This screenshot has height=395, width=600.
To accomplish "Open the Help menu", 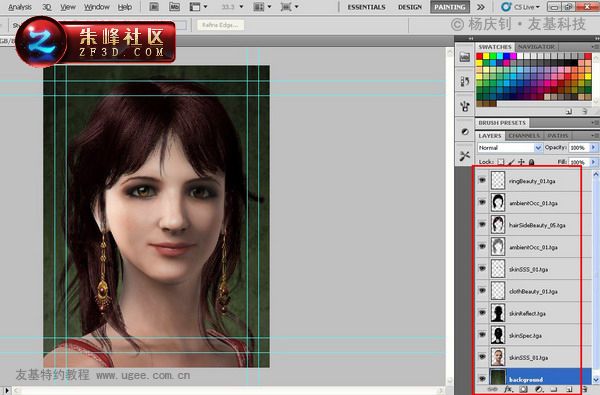I will click(x=125, y=7).
